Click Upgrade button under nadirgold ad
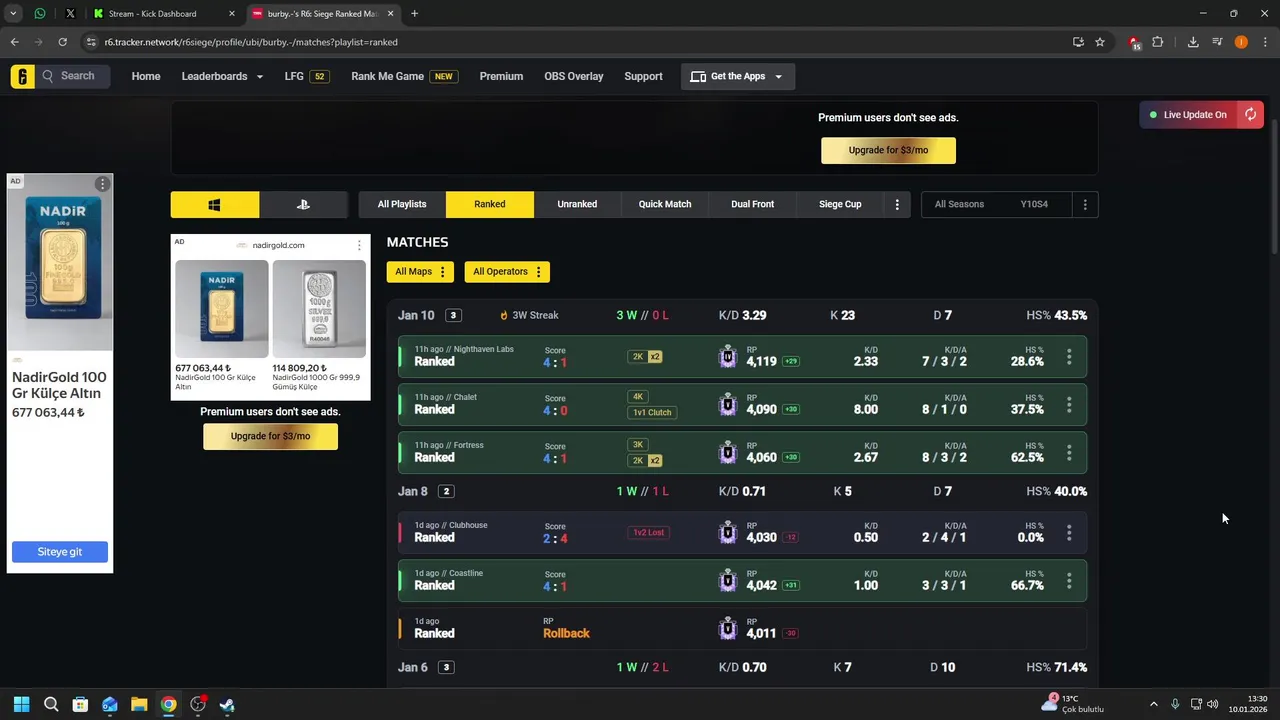The width and height of the screenshot is (1280, 720). (x=270, y=436)
